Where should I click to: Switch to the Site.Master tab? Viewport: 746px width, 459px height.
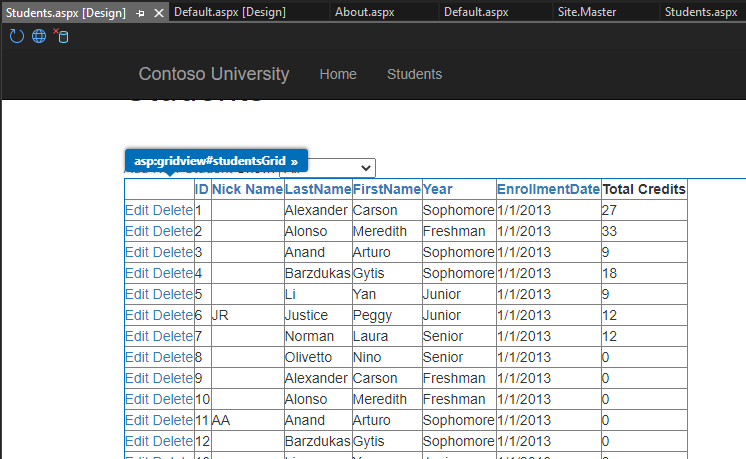[x=586, y=12]
